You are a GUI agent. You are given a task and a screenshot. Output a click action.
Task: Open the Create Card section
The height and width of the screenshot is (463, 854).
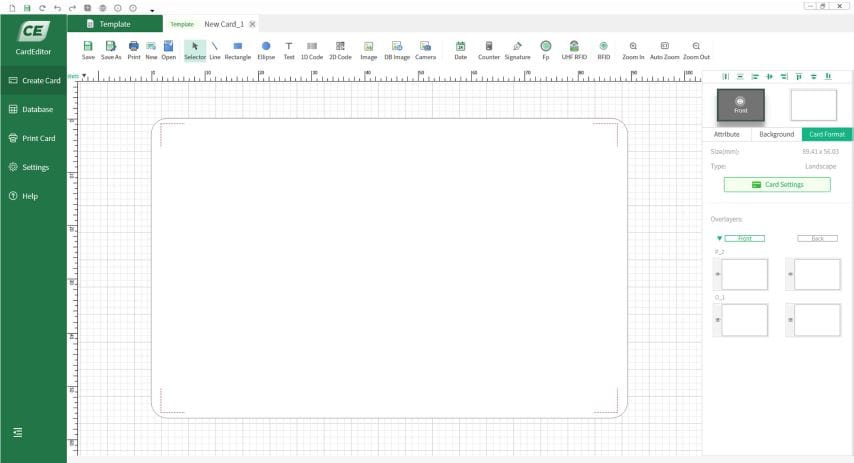tap(34, 81)
